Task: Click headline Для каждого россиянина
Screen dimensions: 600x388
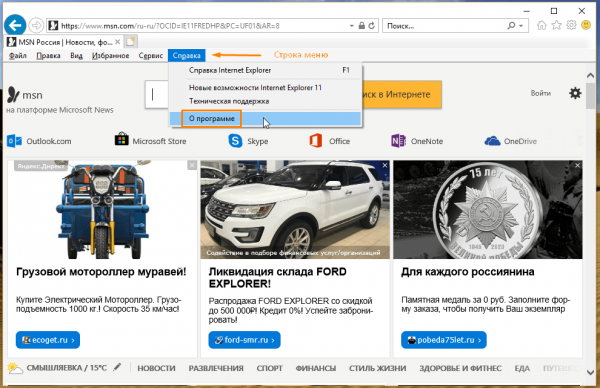Action: tap(468, 272)
